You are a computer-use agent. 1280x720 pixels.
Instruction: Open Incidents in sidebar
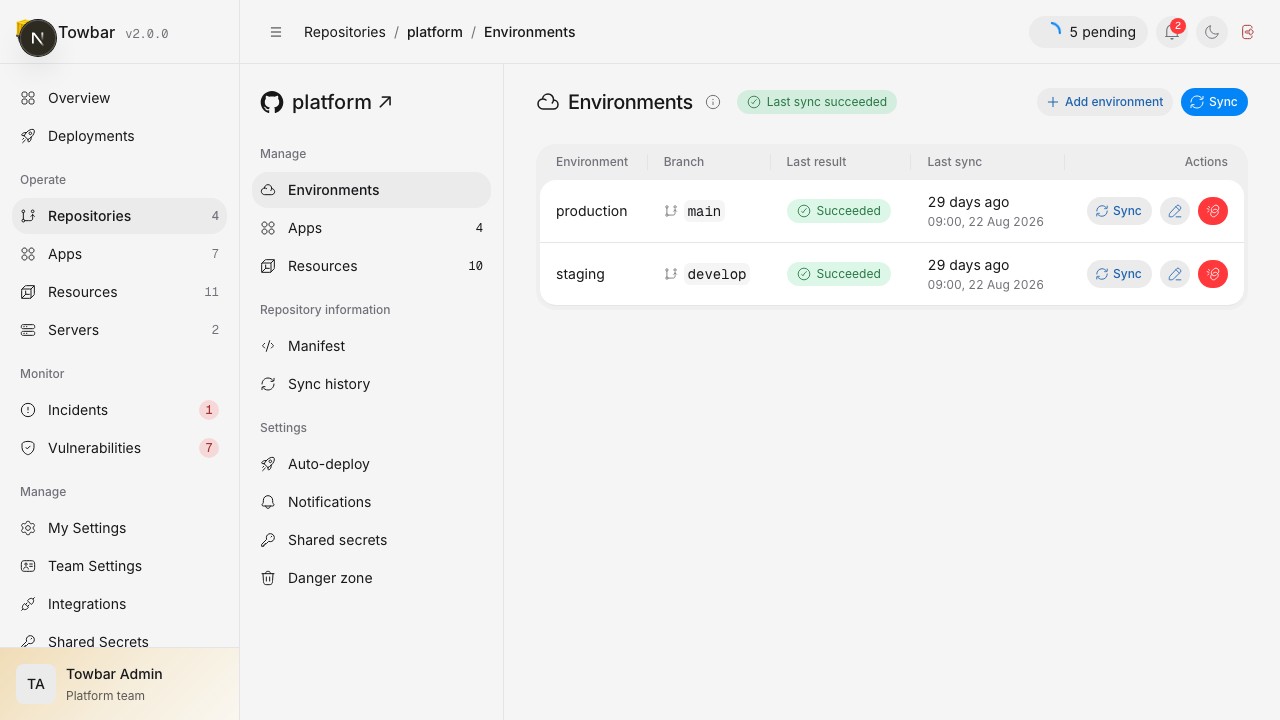click(x=120, y=410)
